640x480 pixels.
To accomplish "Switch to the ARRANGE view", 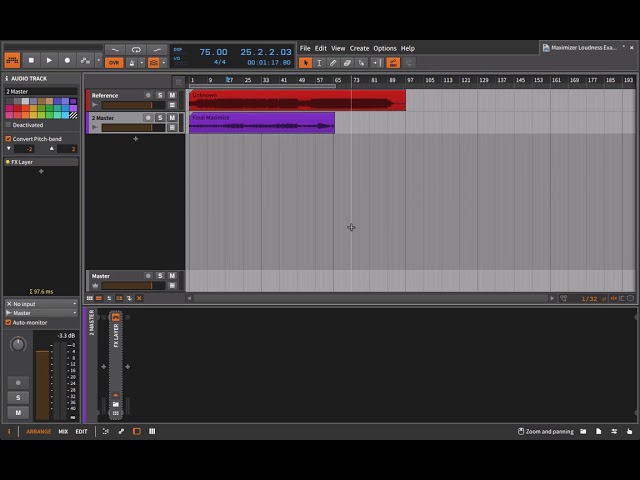I will point(39,431).
